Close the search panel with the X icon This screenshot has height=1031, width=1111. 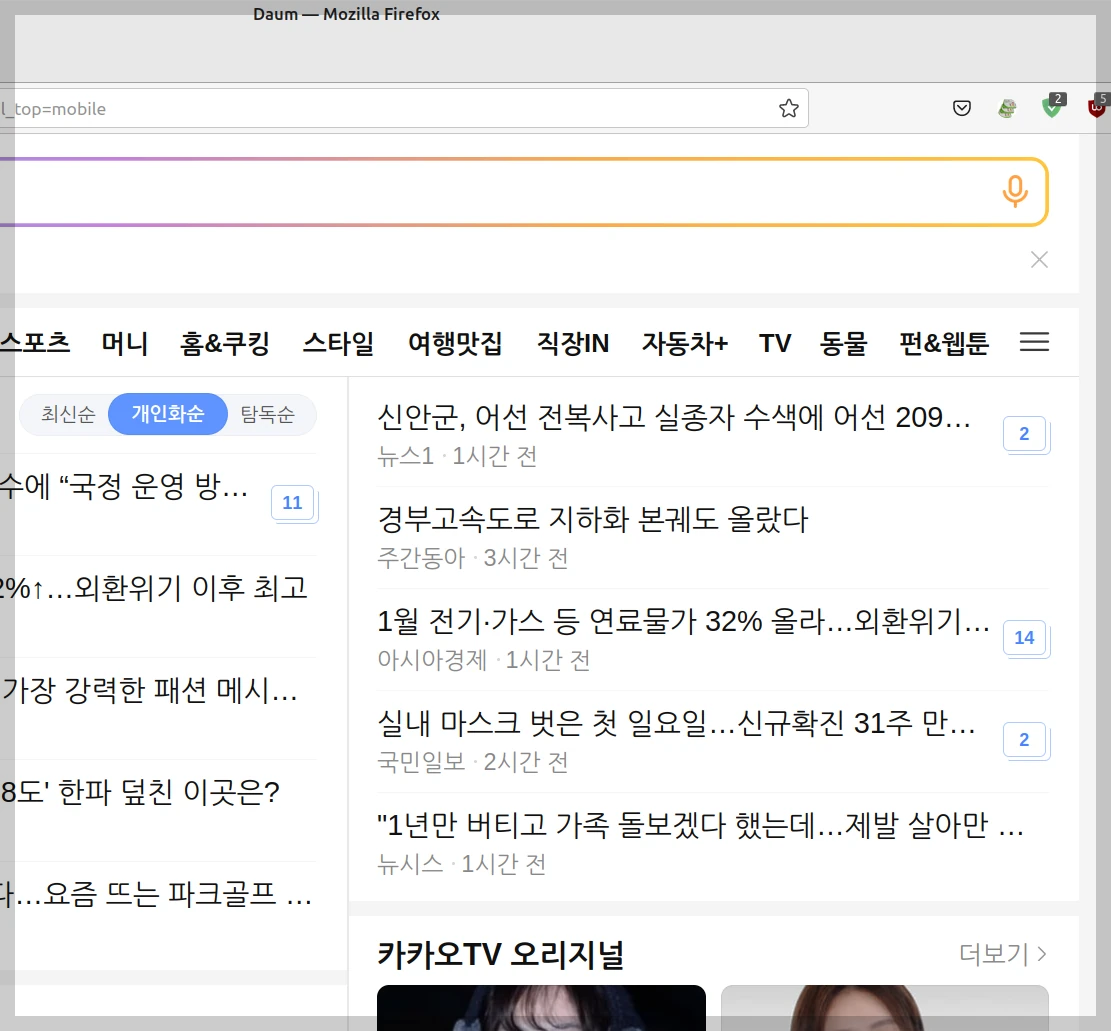click(1039, 260)
